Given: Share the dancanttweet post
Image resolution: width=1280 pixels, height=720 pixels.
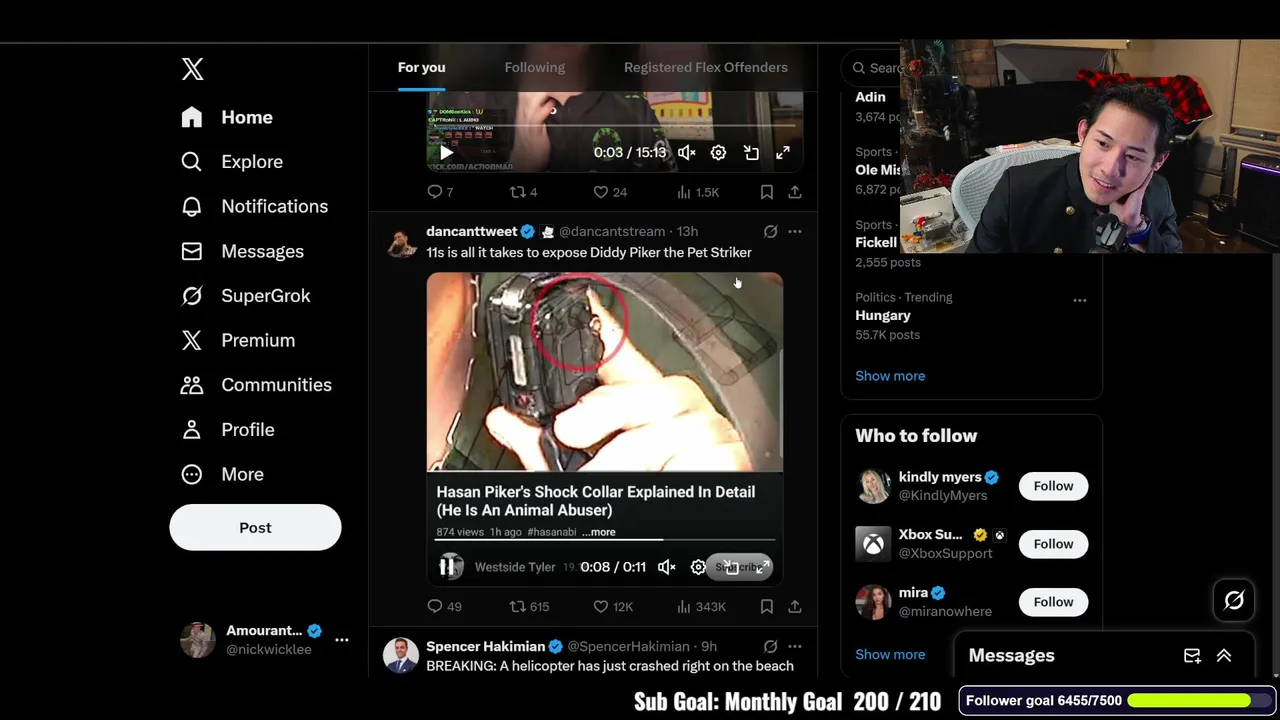Looking at the screenshot, I should [795, 606].
